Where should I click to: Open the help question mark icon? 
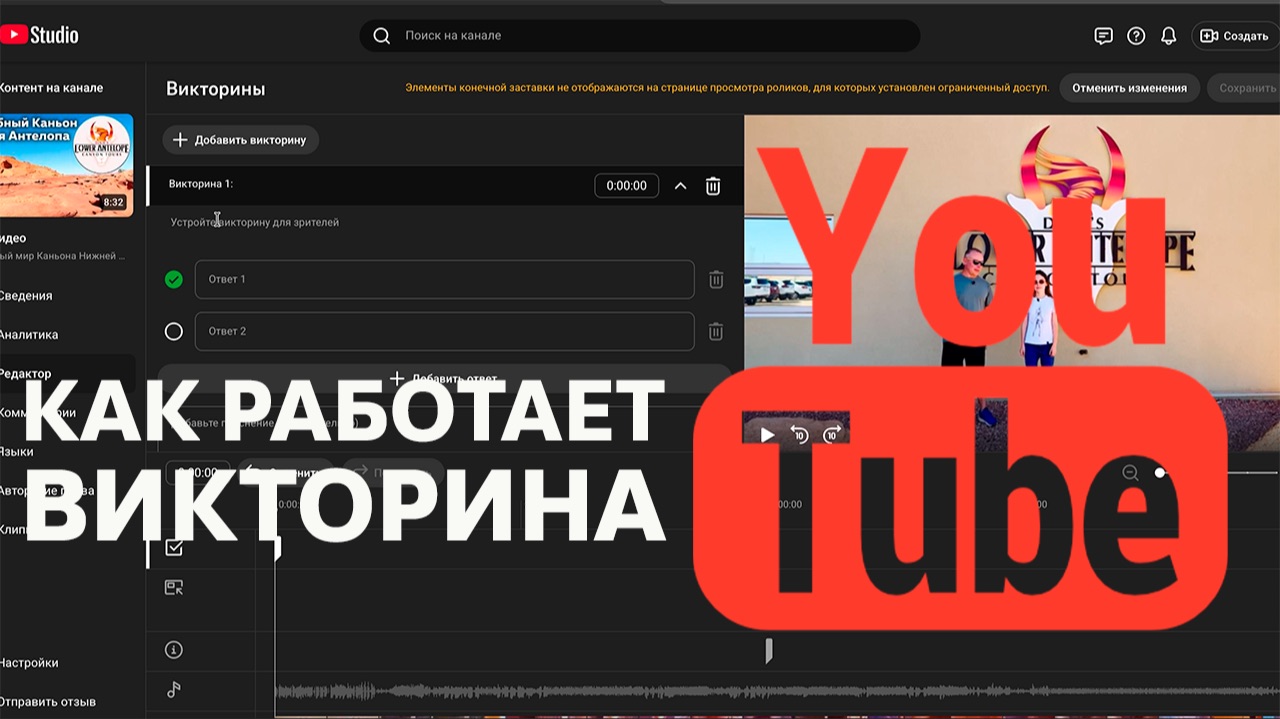[x=1136, y=36]
